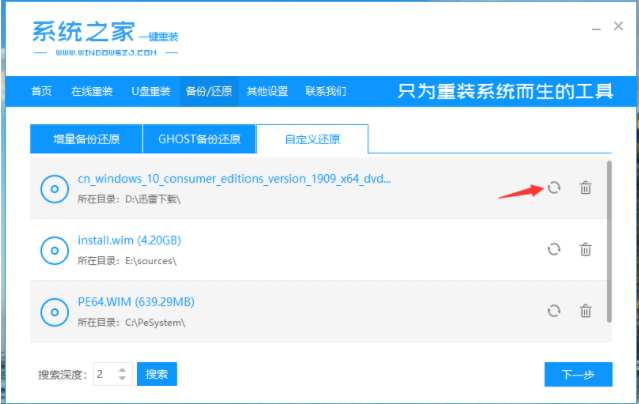639x404 pixels.
Task: Increase search depth with up arrow
Action: (123, 369)
